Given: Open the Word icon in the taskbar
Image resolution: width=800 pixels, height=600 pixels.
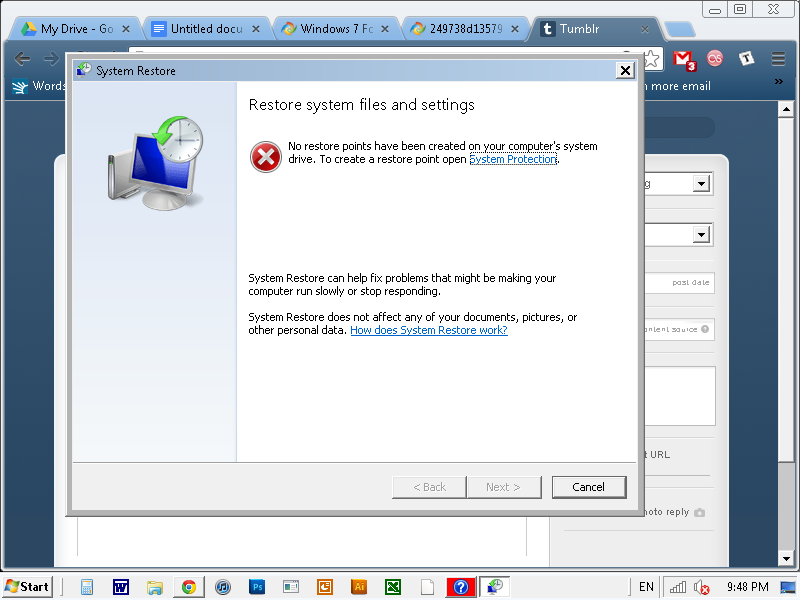Looking at the screenshot, I should [x=121, y=587].
